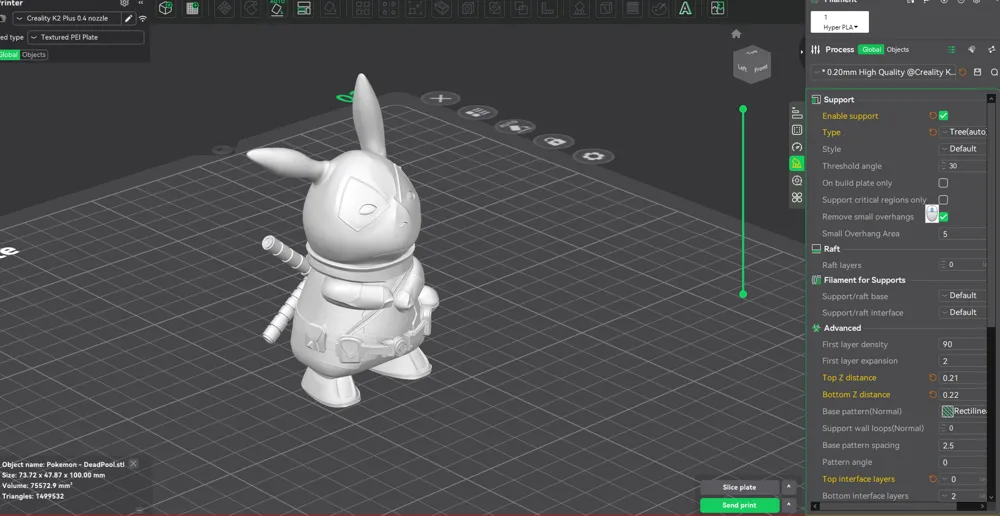Switch Process scope to Objects
Image resolution: width=1000 pixels, height=516 pixels.
pos(897,50)
